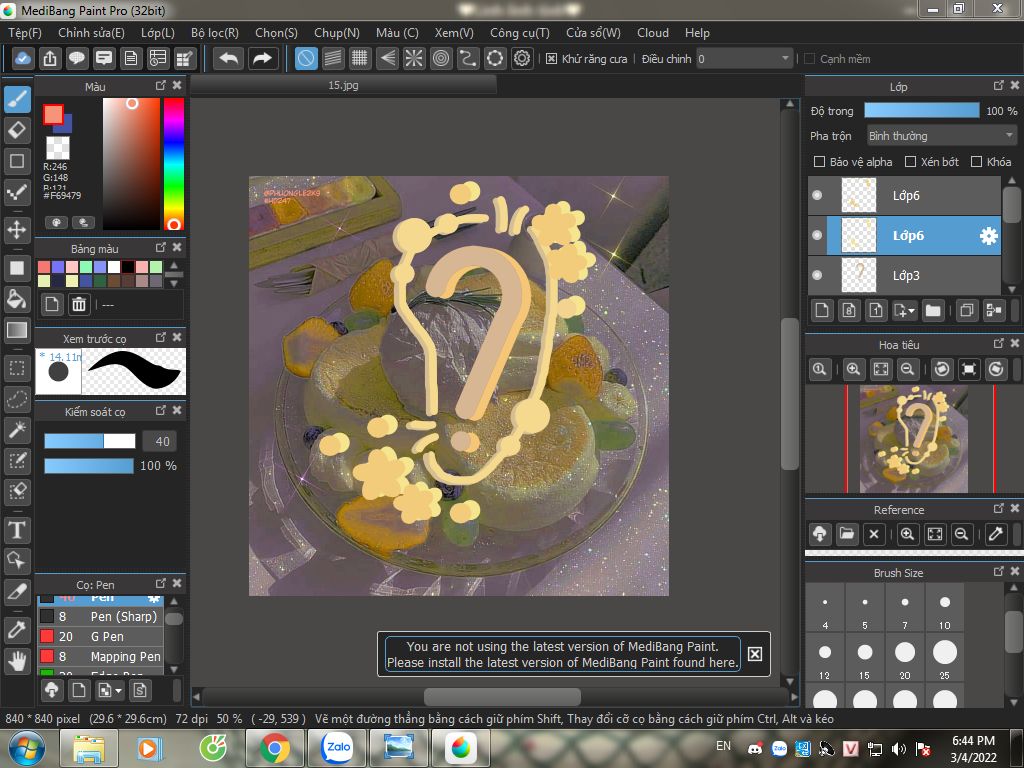
Task: Toggle the Cạnh mềm checkbox
Action: 810,59
